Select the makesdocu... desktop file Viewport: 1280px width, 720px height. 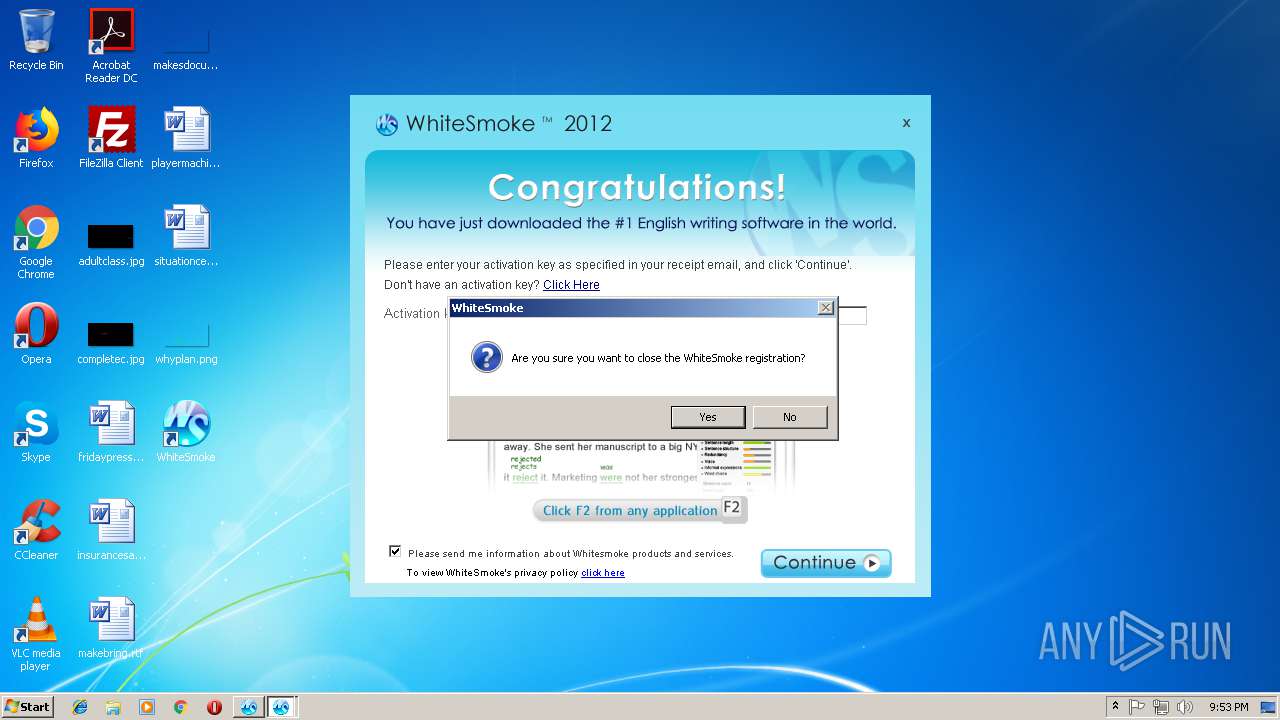click(x=186, y=46)
